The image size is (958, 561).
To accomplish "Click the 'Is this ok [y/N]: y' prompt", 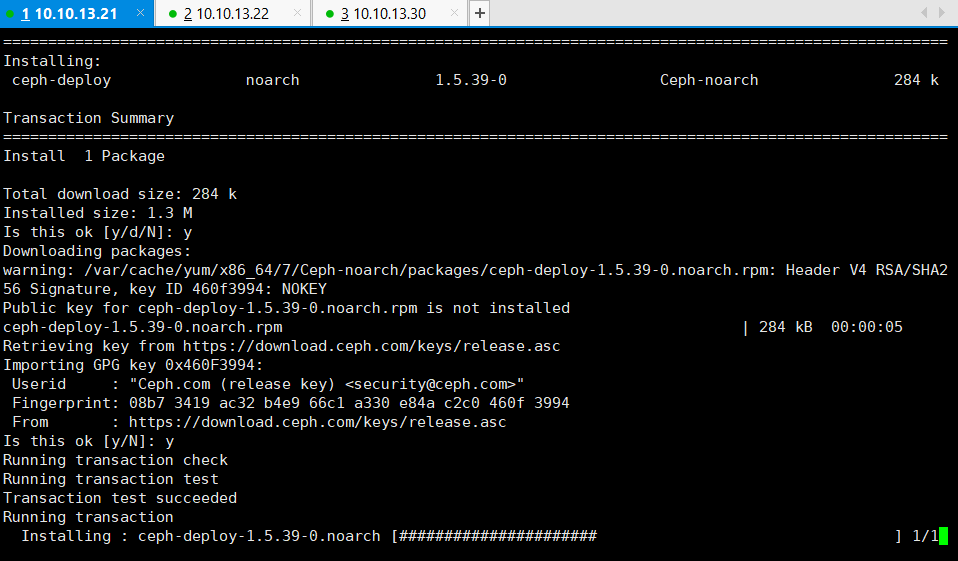I will coord(89,441).
